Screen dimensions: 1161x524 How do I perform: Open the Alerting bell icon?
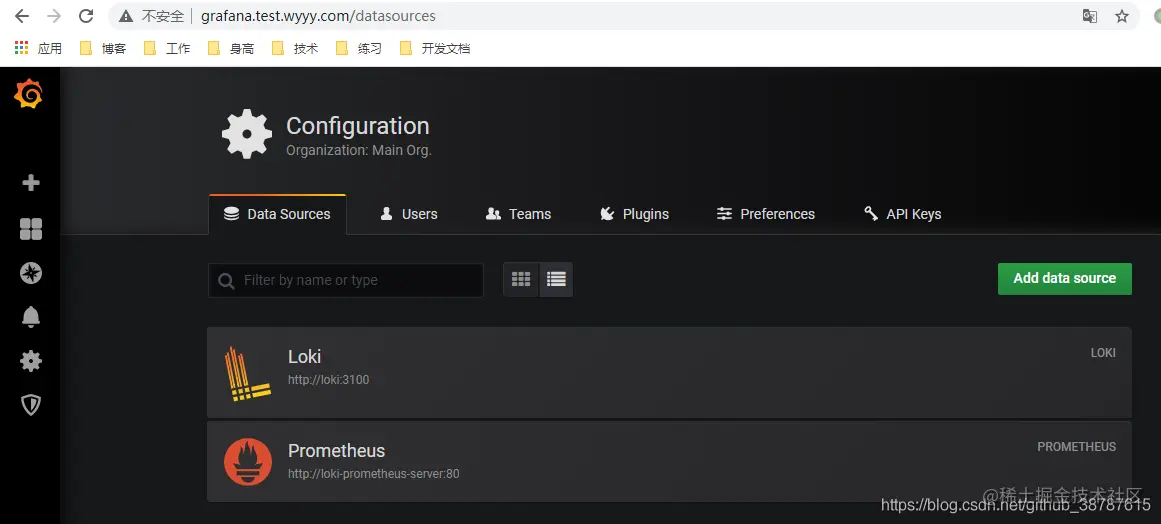click(30, 318)
